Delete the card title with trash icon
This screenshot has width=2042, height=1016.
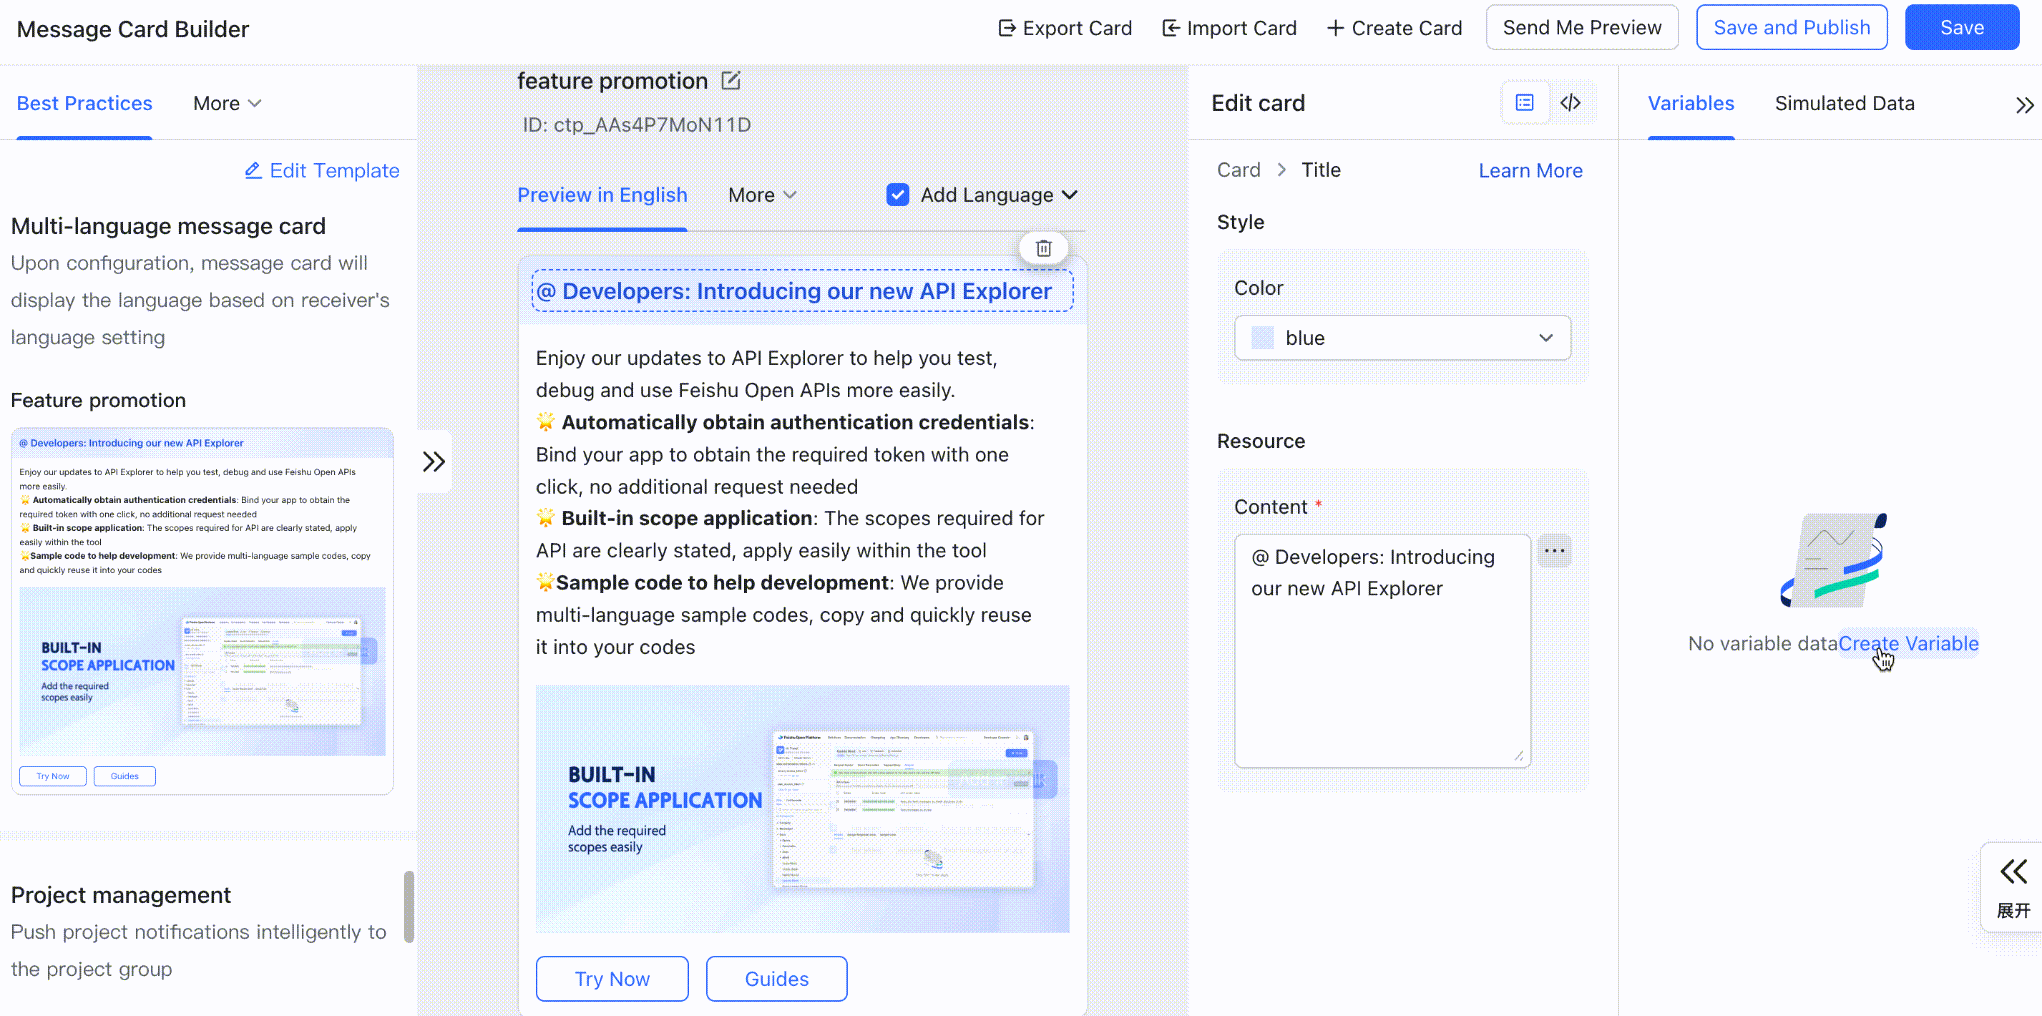tap(1044, 248)
